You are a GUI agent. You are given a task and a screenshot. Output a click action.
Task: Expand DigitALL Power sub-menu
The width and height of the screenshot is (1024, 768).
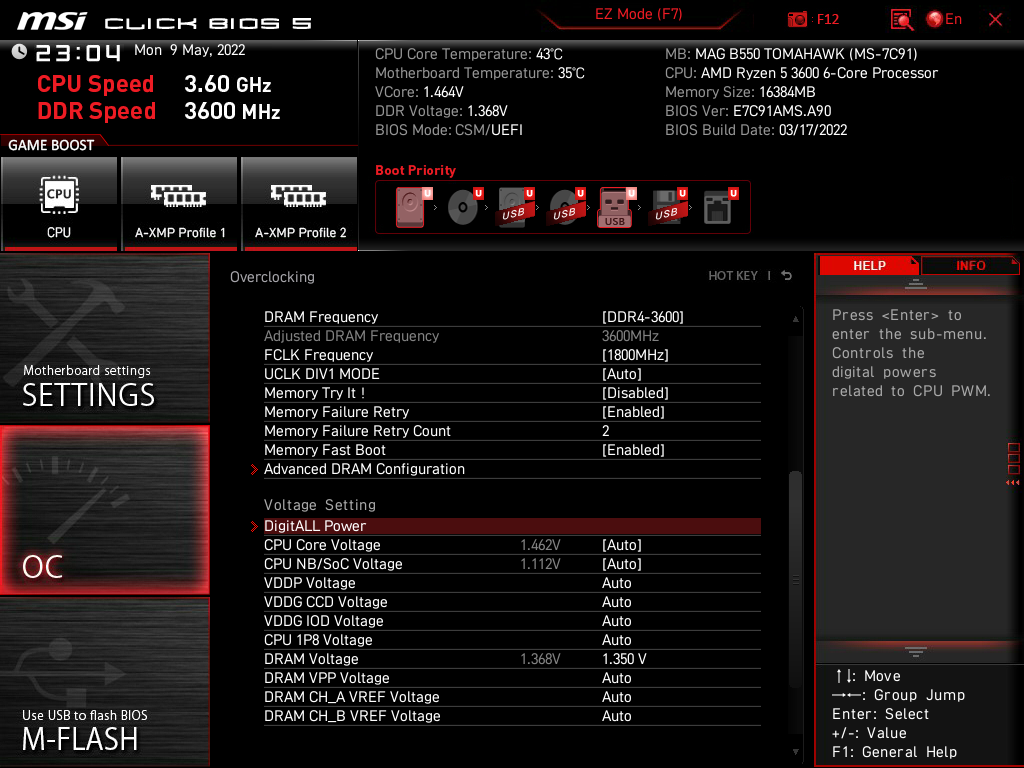512,526
